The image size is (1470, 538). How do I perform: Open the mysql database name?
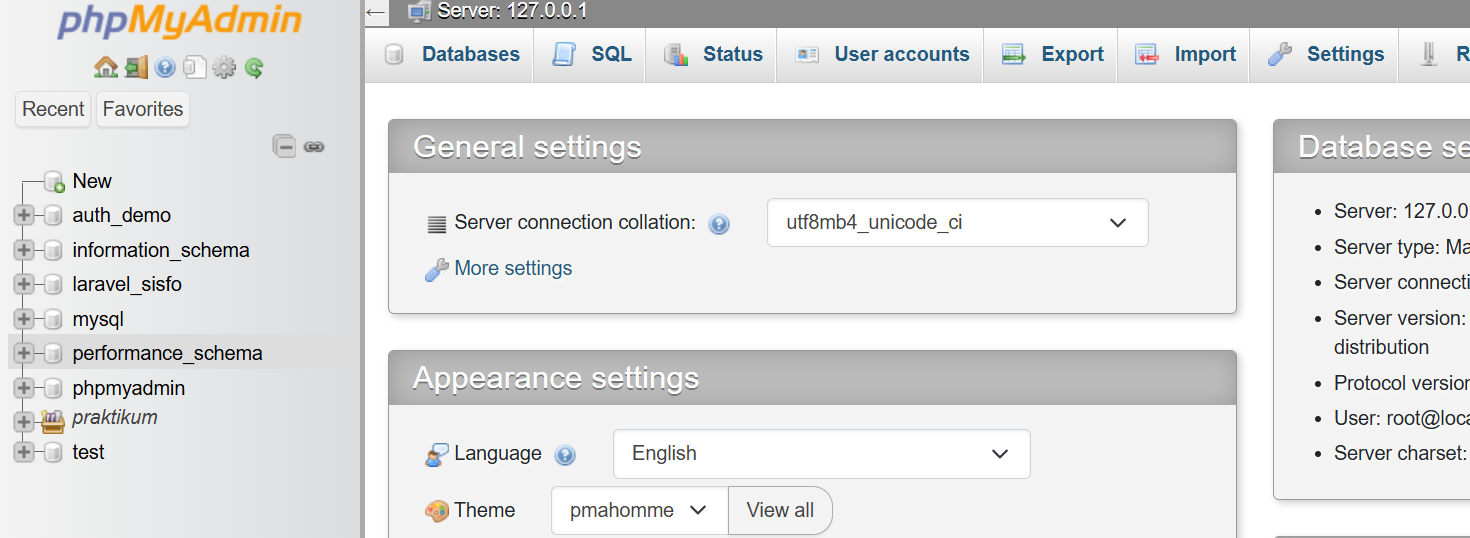[x=98, y=319]
